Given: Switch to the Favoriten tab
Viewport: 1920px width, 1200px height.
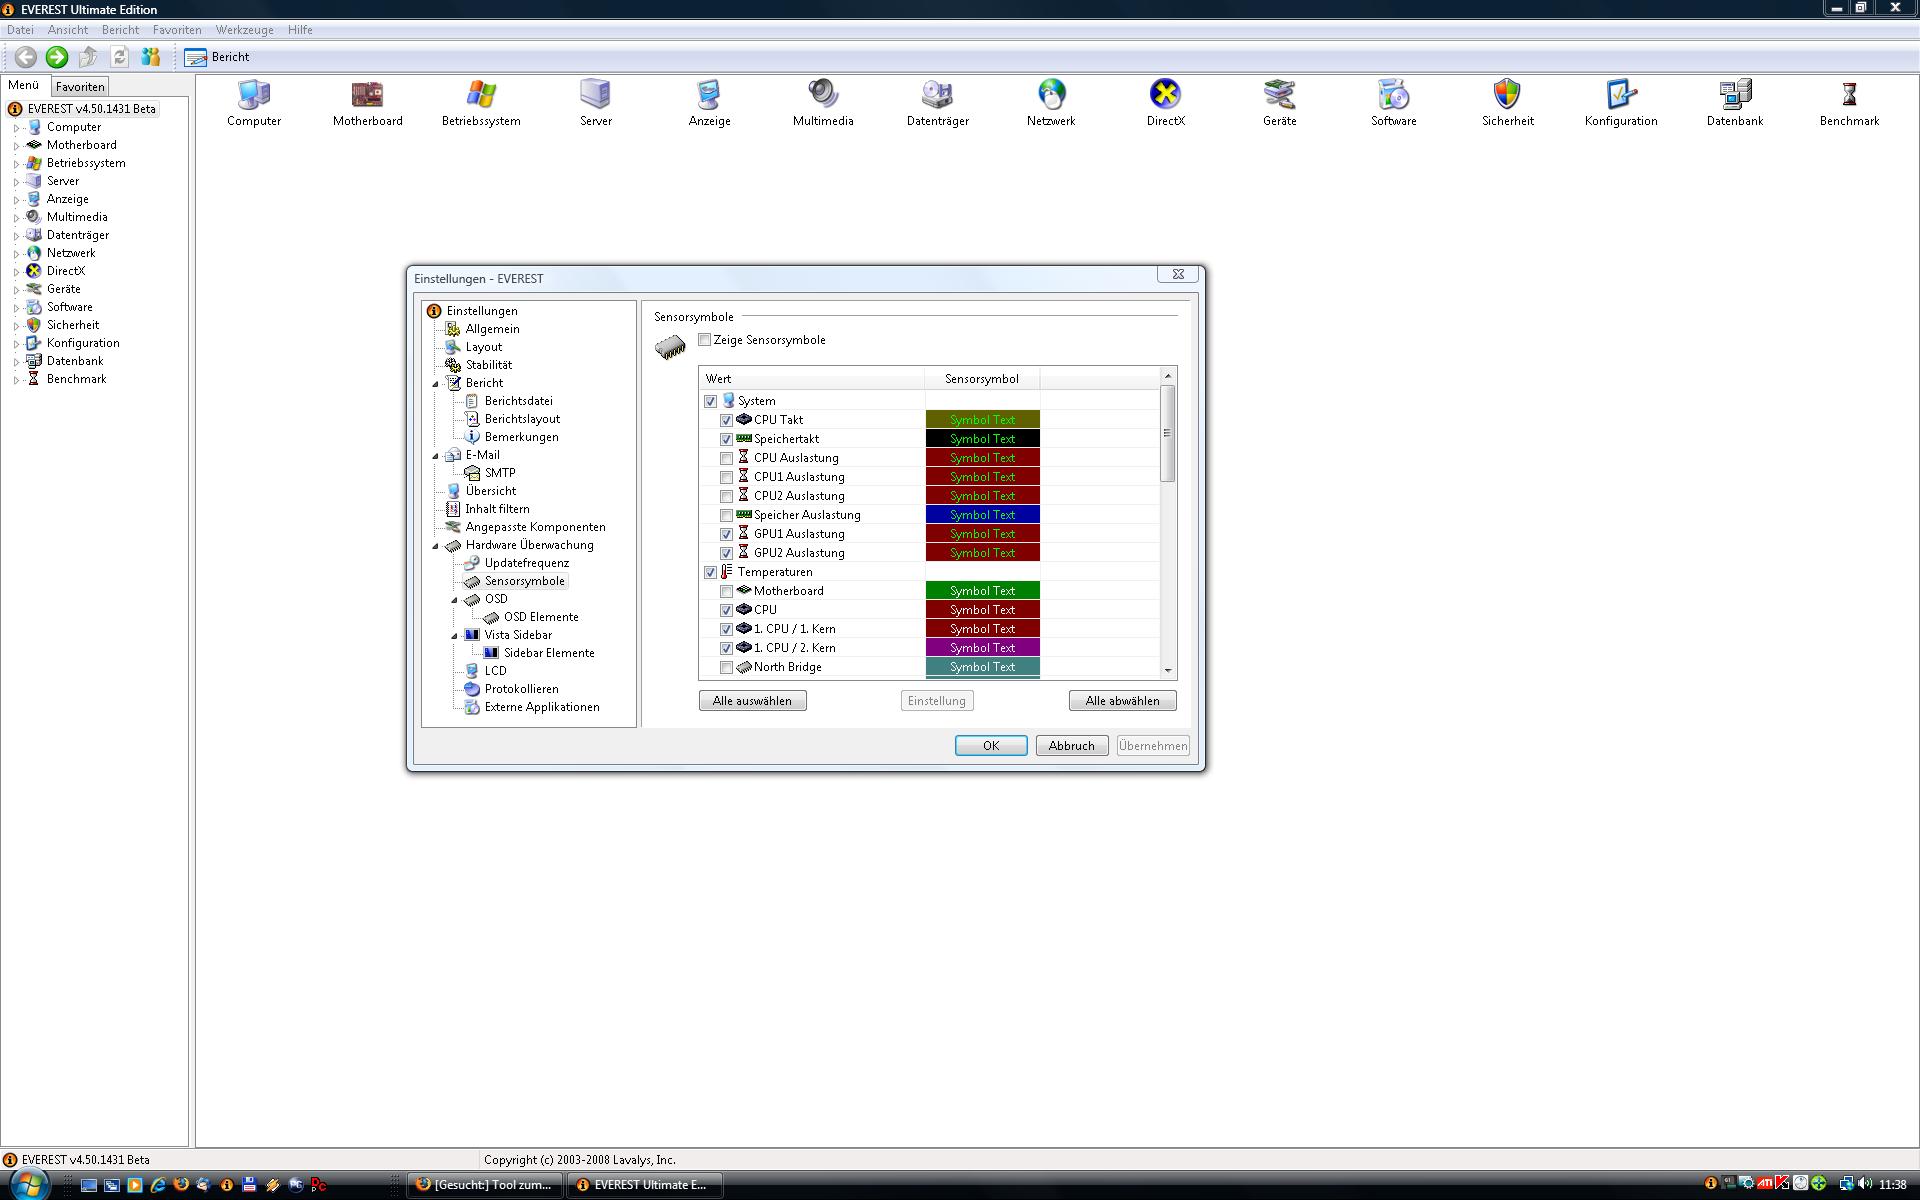Looking at the screenshot, I should click(x=80, y=87).
